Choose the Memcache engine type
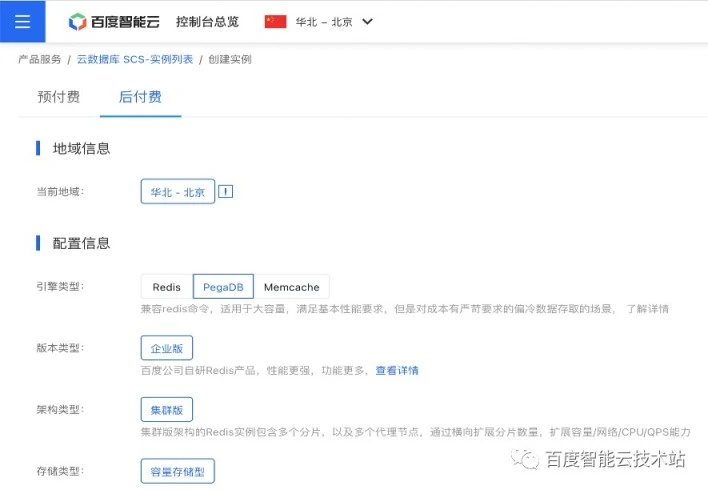Viewport: 708px width, 490px height. click(292, 287)
